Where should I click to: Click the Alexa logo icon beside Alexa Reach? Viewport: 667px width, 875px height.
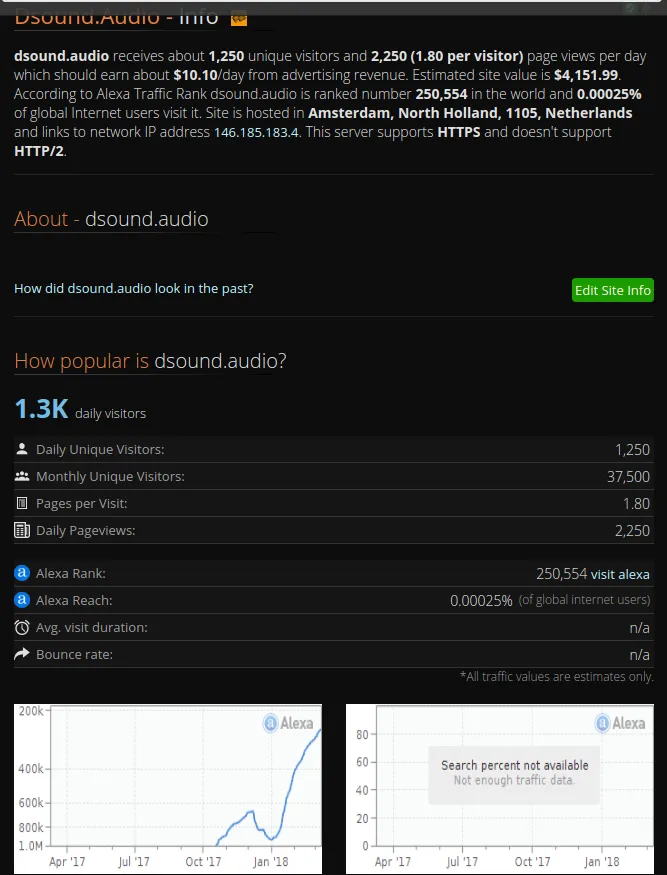click(x=22, y=600)
